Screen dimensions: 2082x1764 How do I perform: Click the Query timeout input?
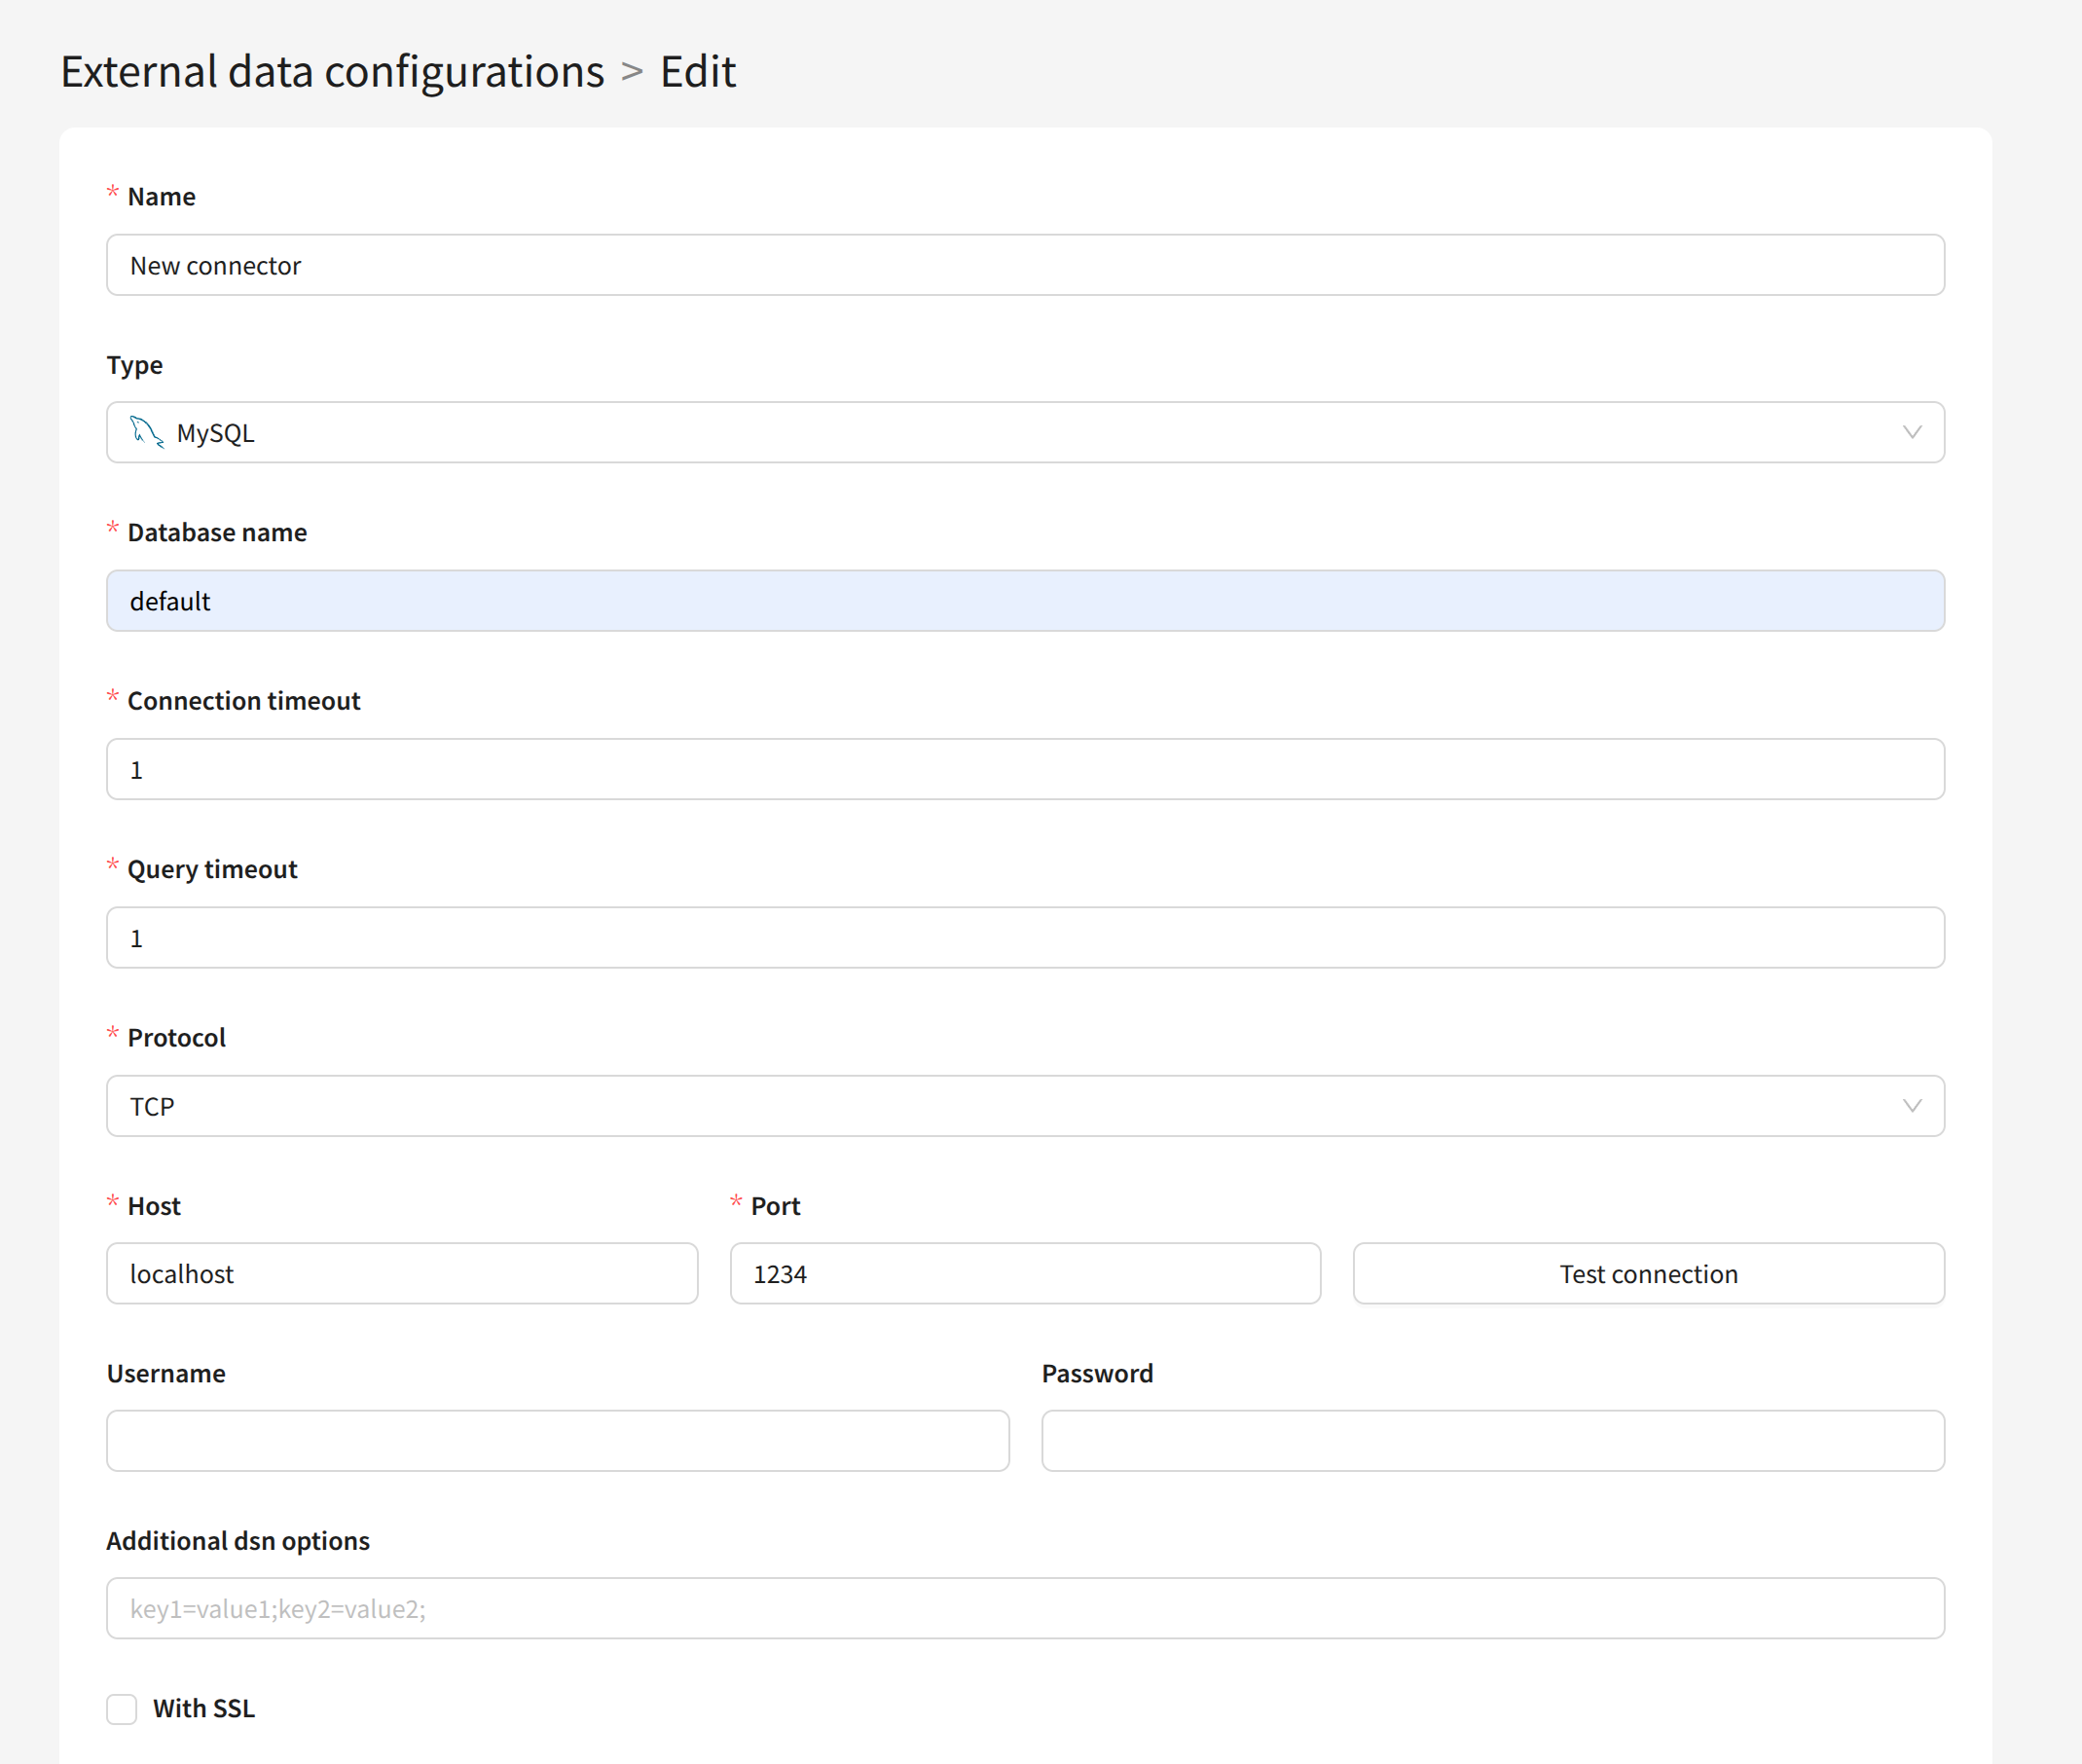1024,938
